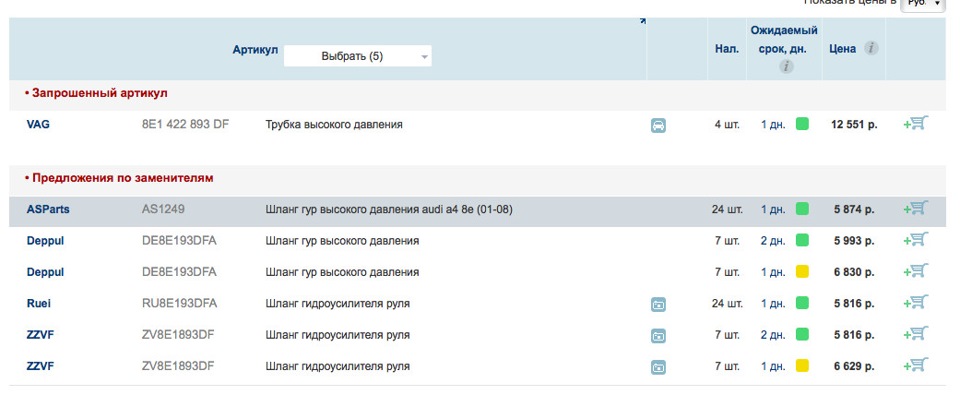
Task: Open the VAG brand link
Action: coord(38,124)
